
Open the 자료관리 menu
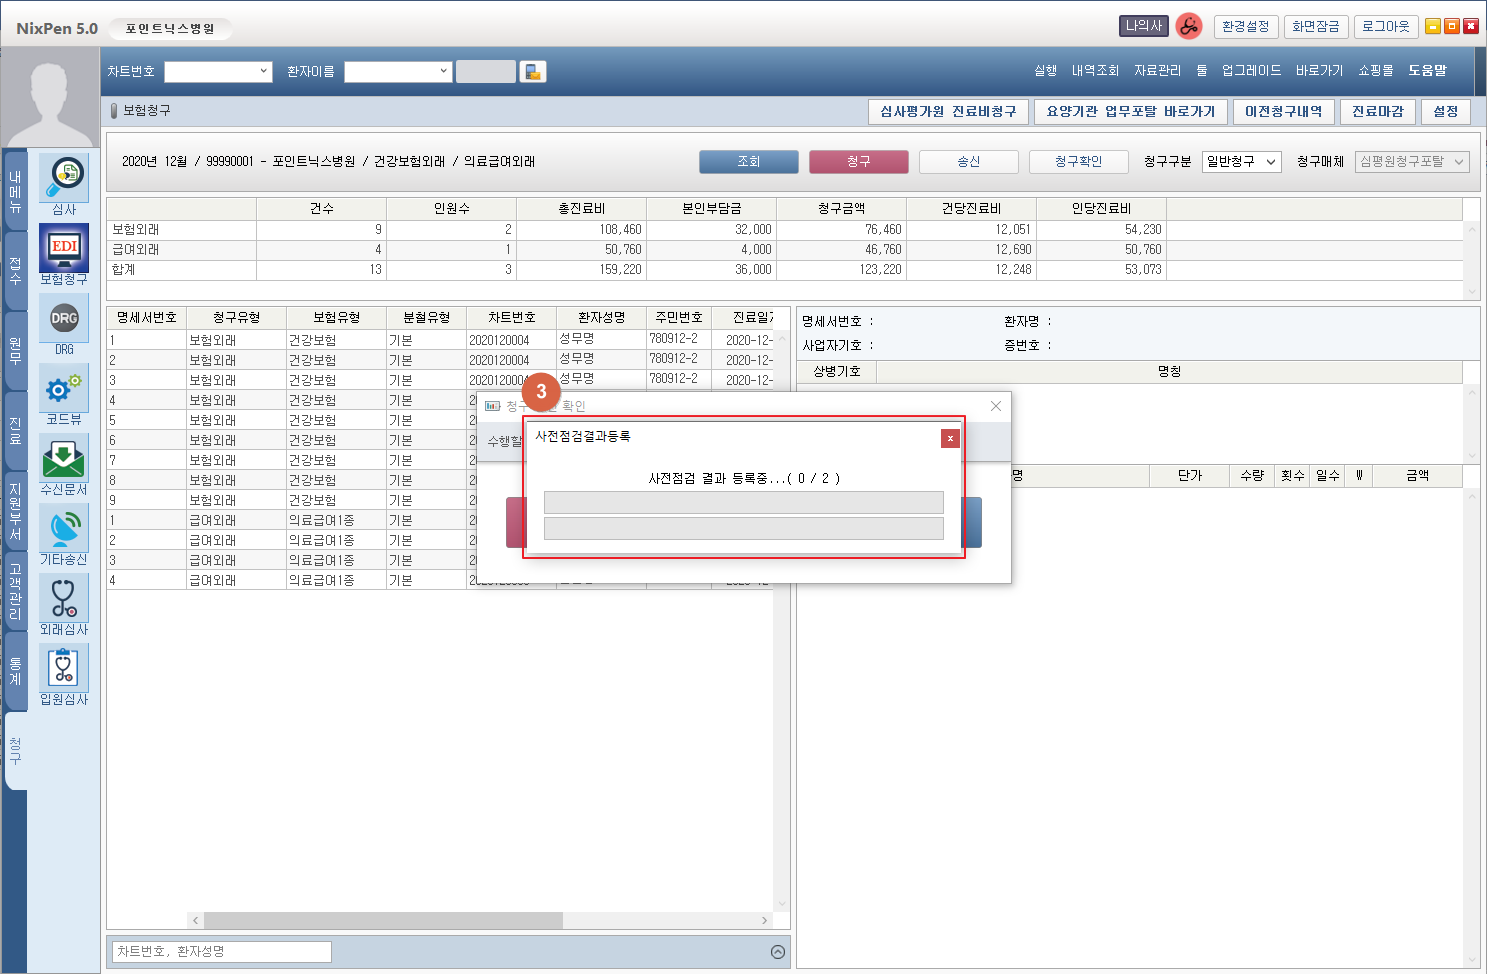coord(1157,71)
